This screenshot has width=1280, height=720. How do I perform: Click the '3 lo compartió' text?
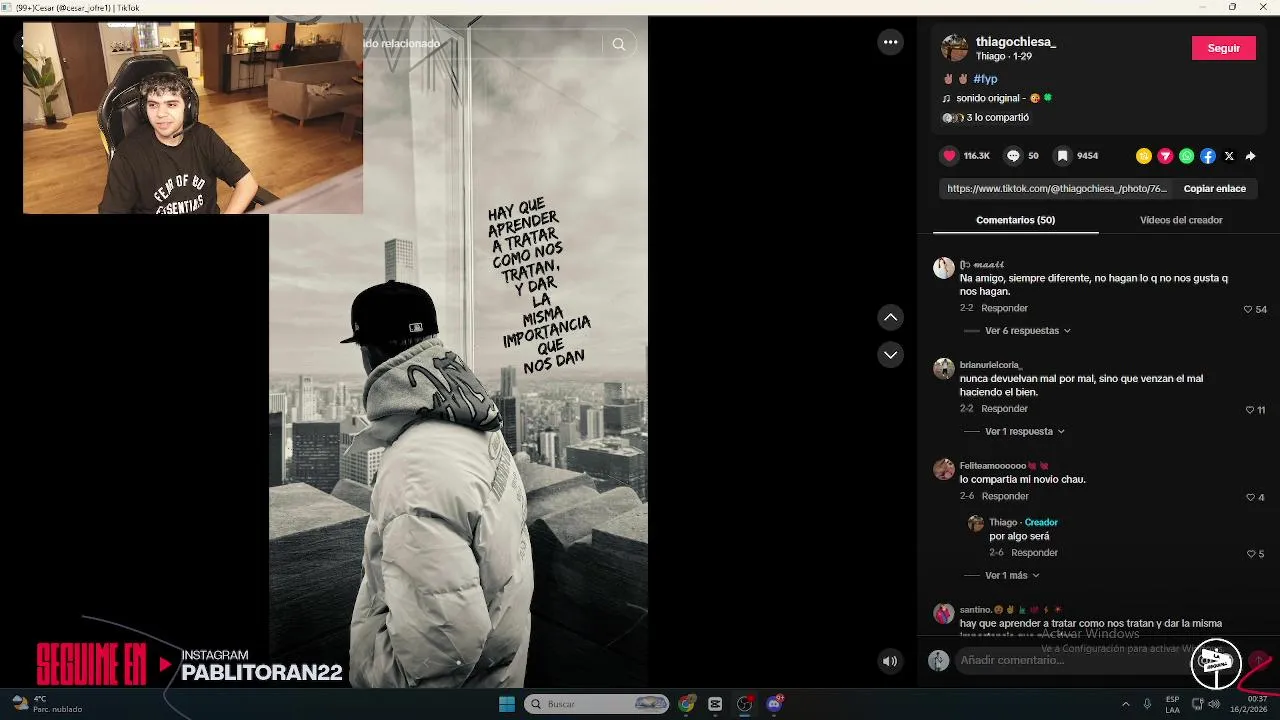click(997, 118)
